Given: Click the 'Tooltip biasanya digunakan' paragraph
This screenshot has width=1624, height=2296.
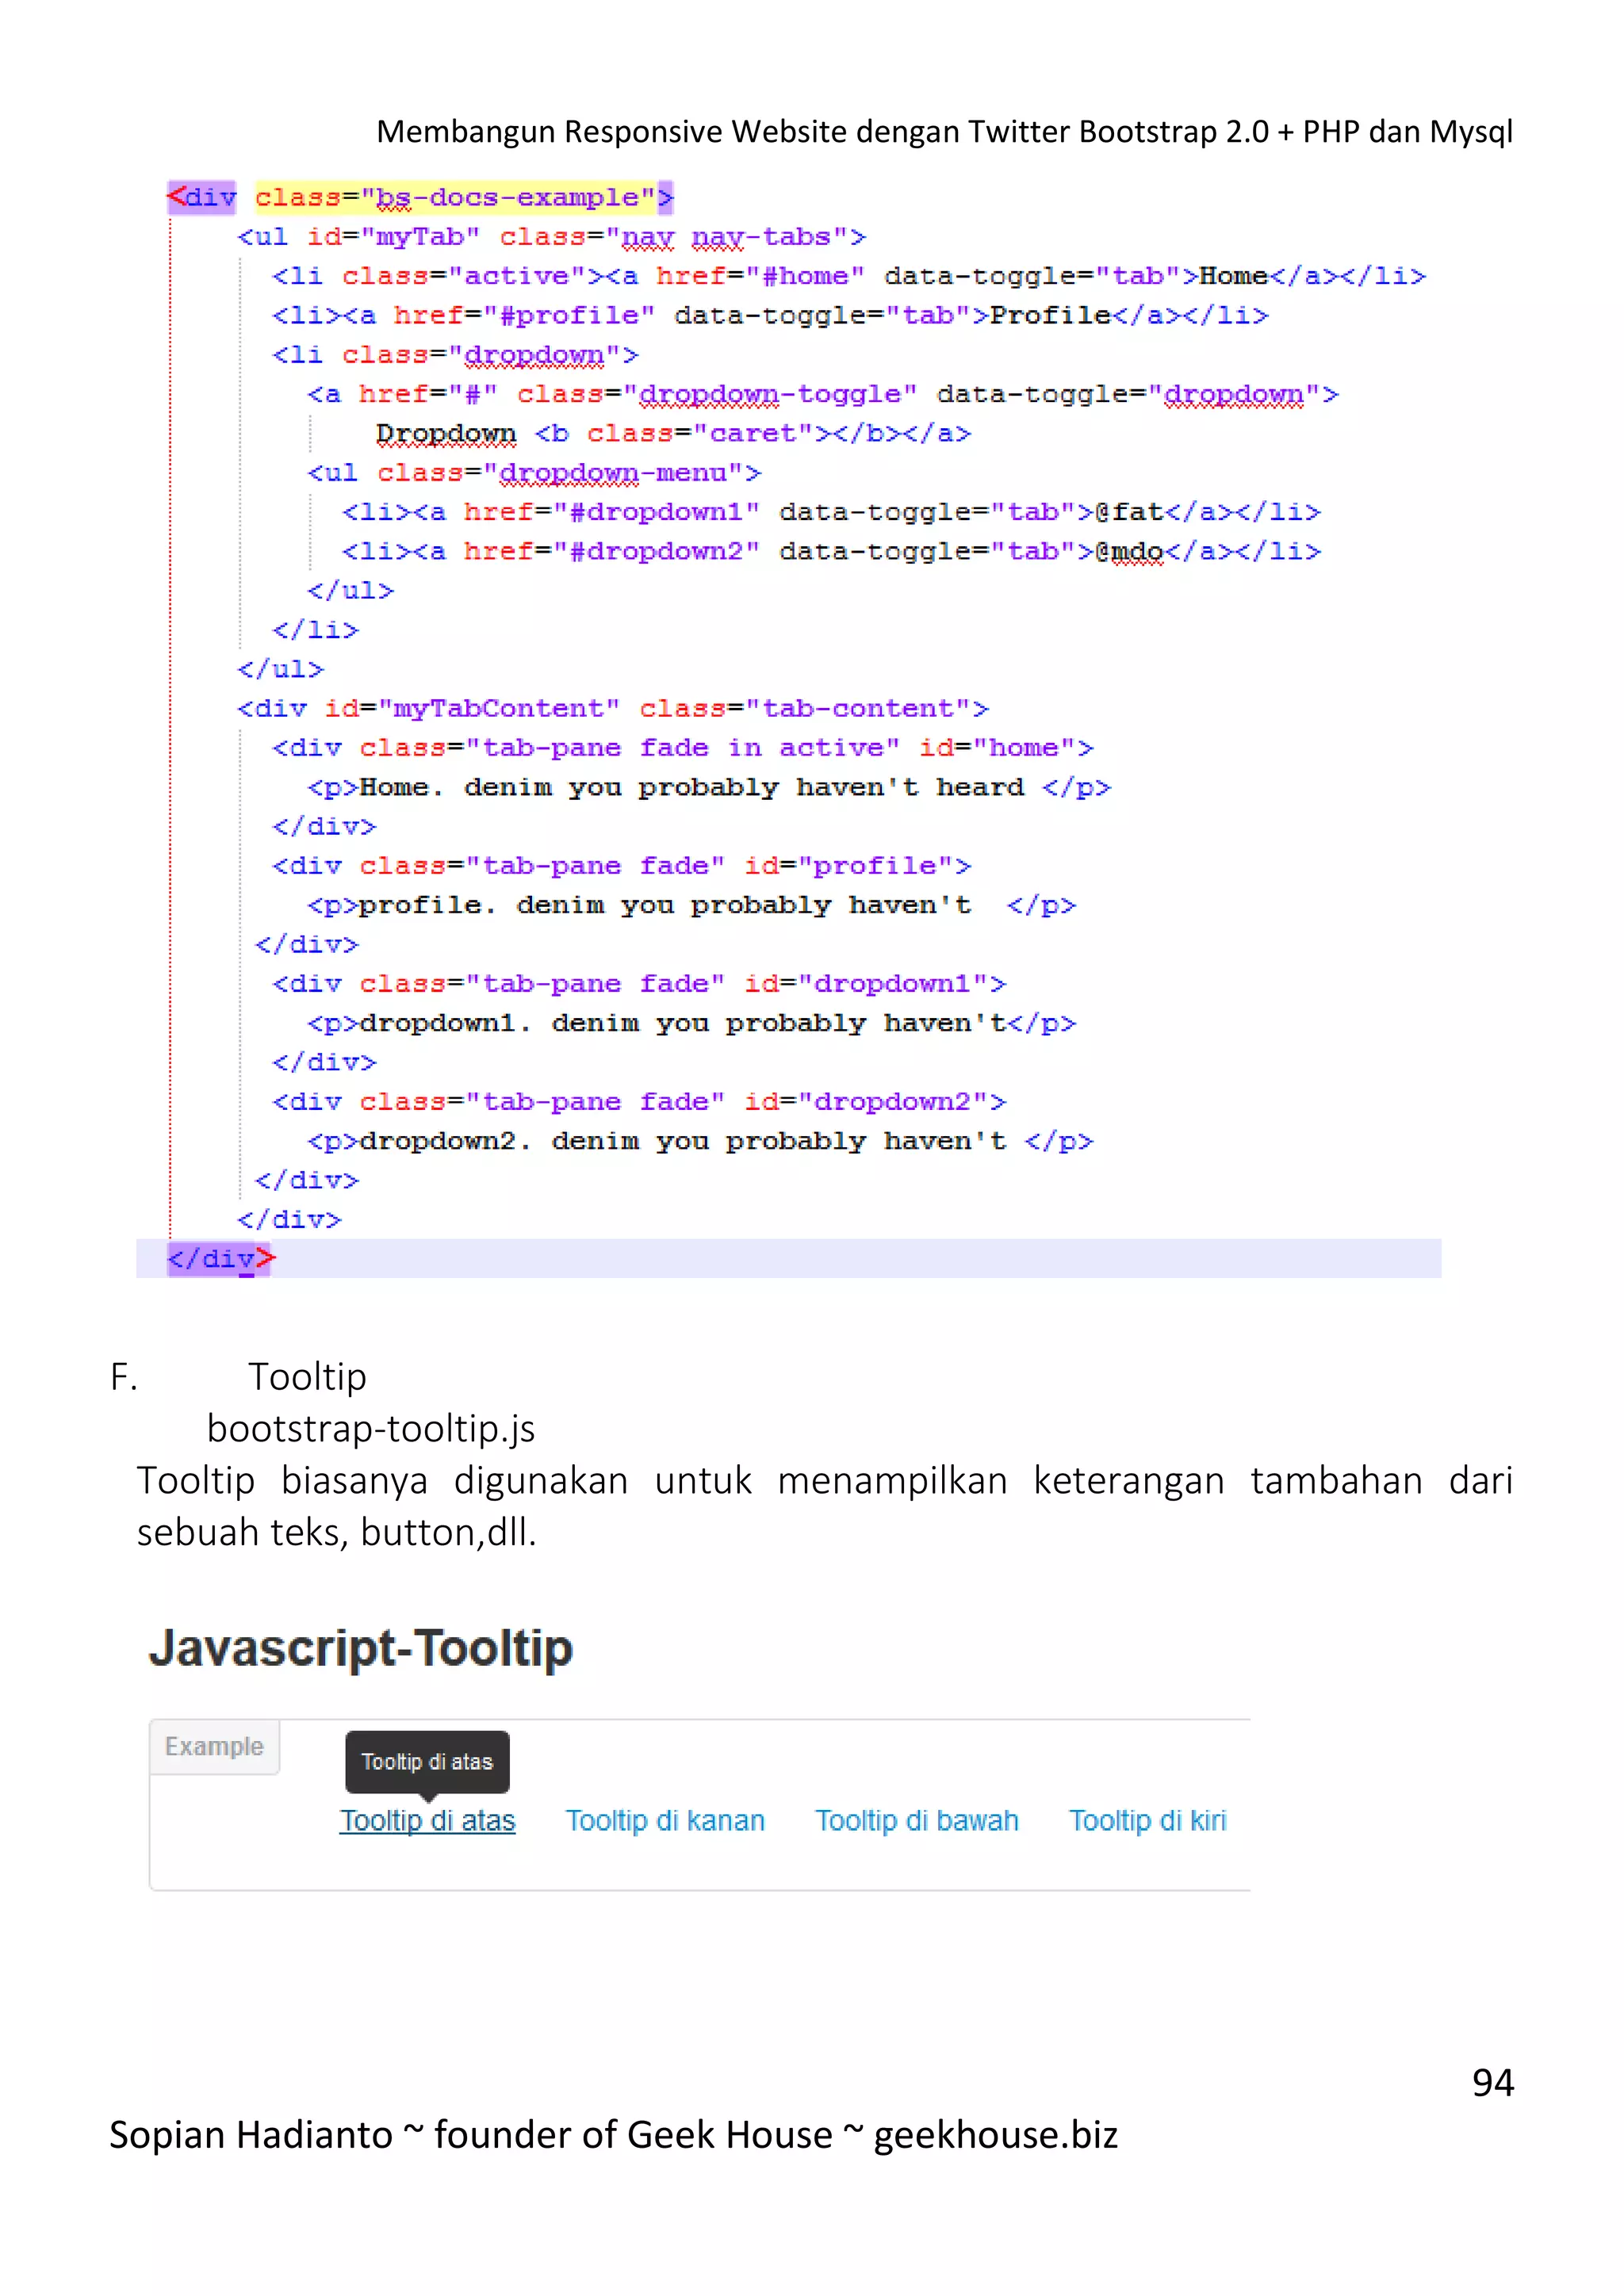Looking at the screenshot, I should [x=825, y=1507].
